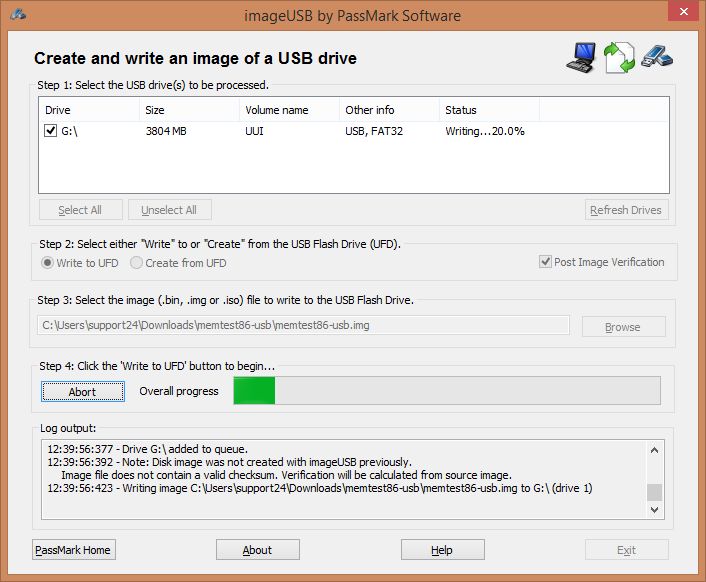Viewport: 706px width, 582px height.
Task: Click the Refresh Drives button
Action: pyautogui.click(x=626, y=210)
